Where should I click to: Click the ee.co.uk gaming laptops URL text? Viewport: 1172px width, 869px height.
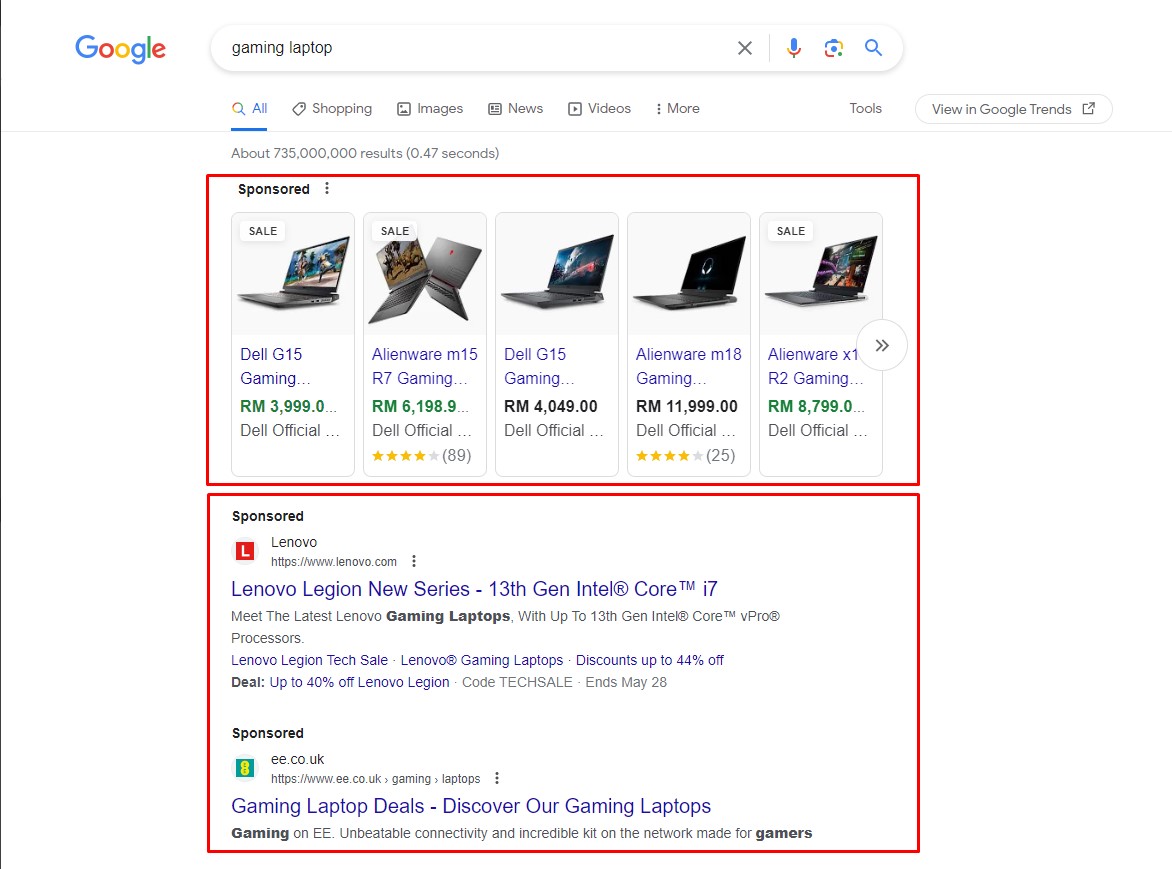pos(376,779)
